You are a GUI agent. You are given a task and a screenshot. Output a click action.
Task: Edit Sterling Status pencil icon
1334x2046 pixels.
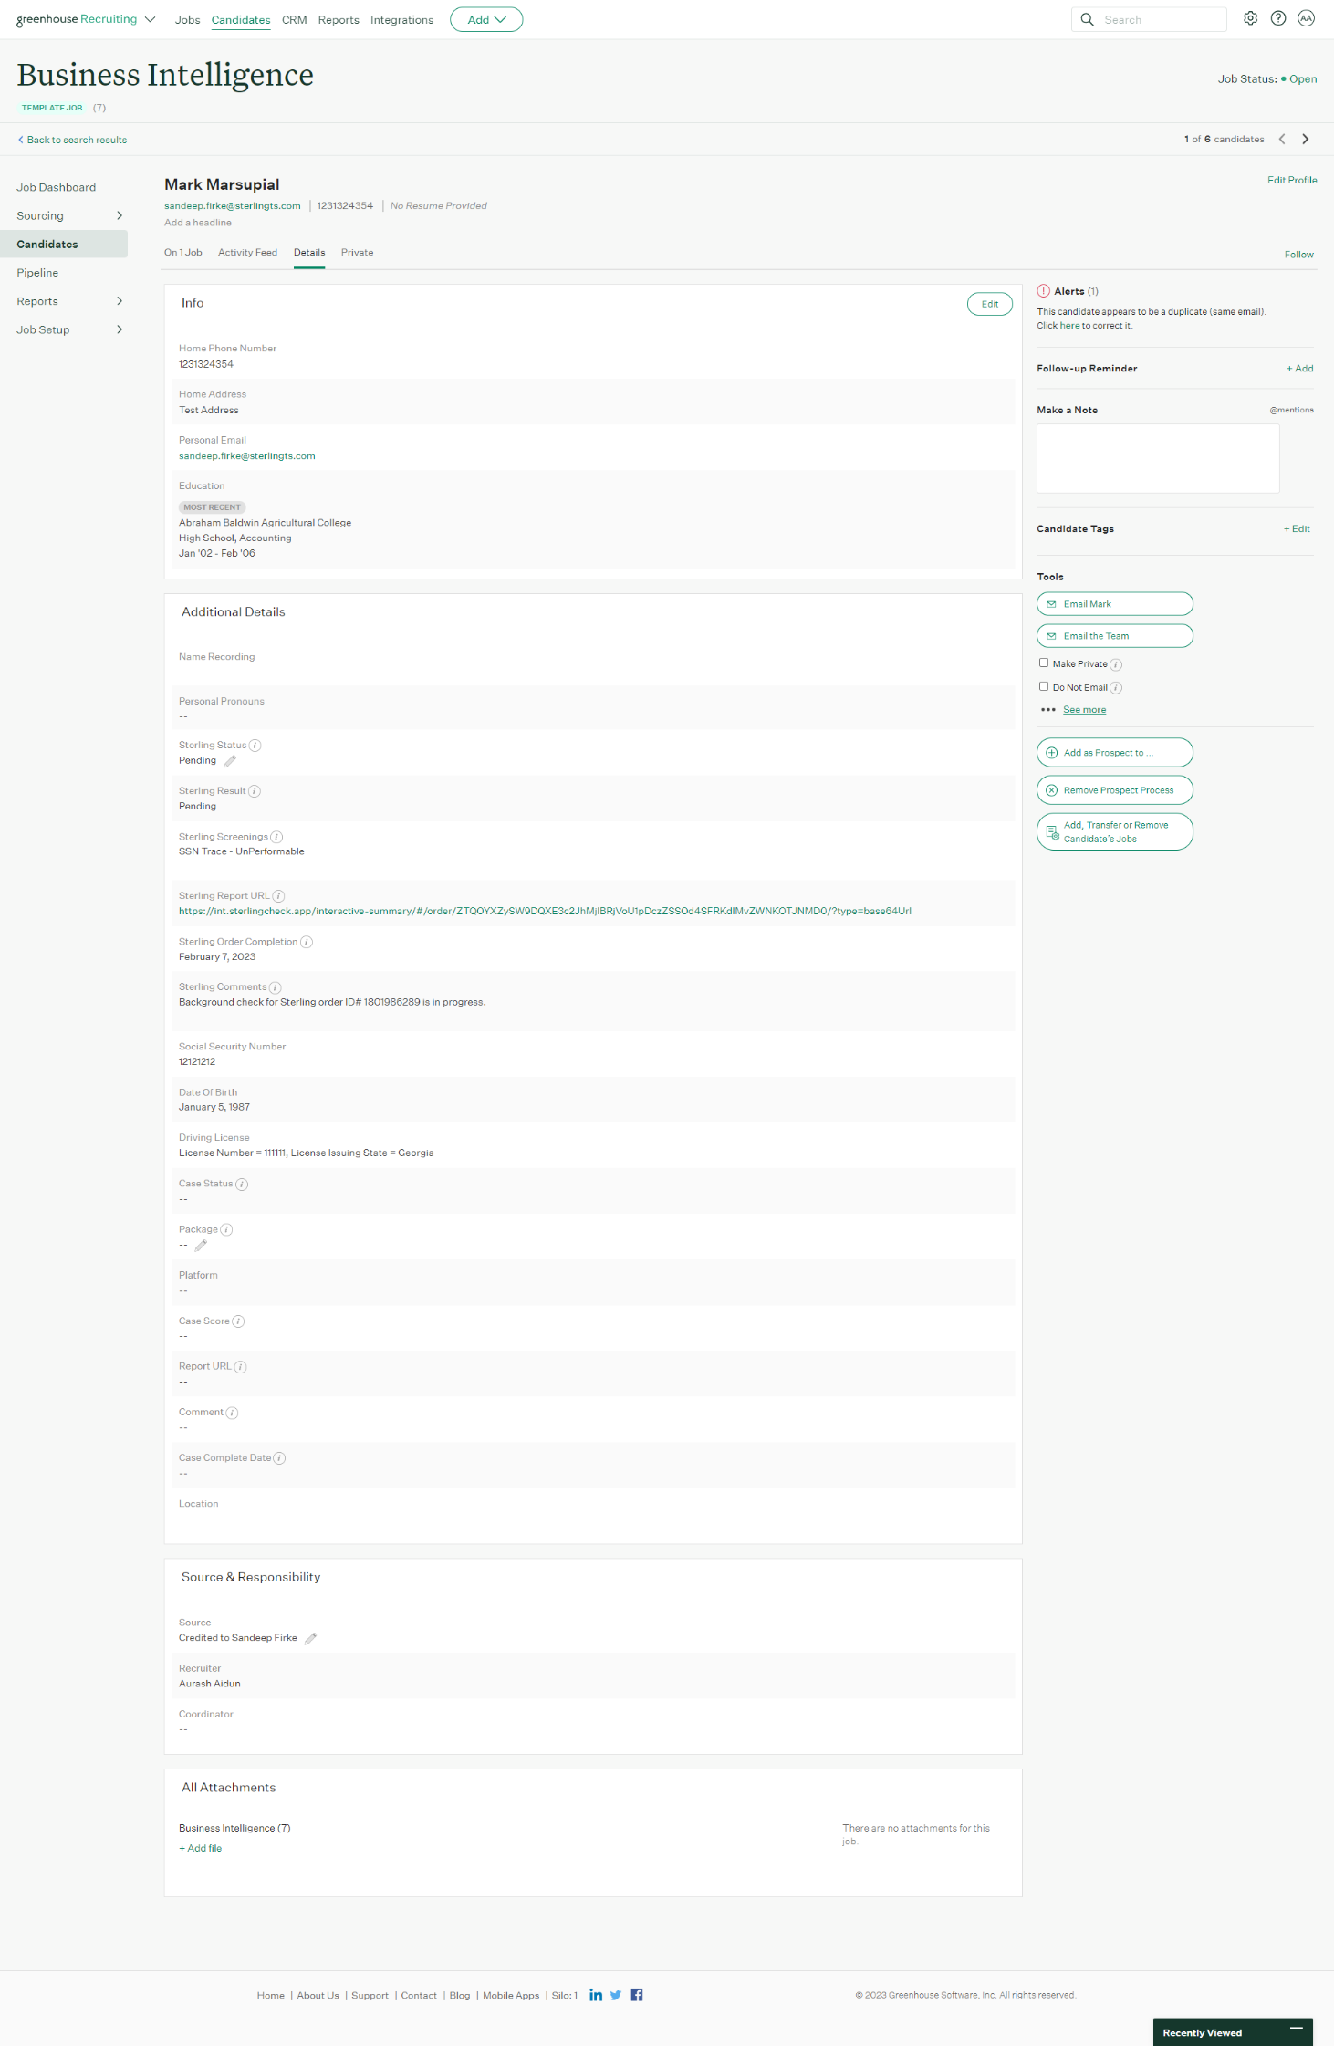tap(230, 761)
